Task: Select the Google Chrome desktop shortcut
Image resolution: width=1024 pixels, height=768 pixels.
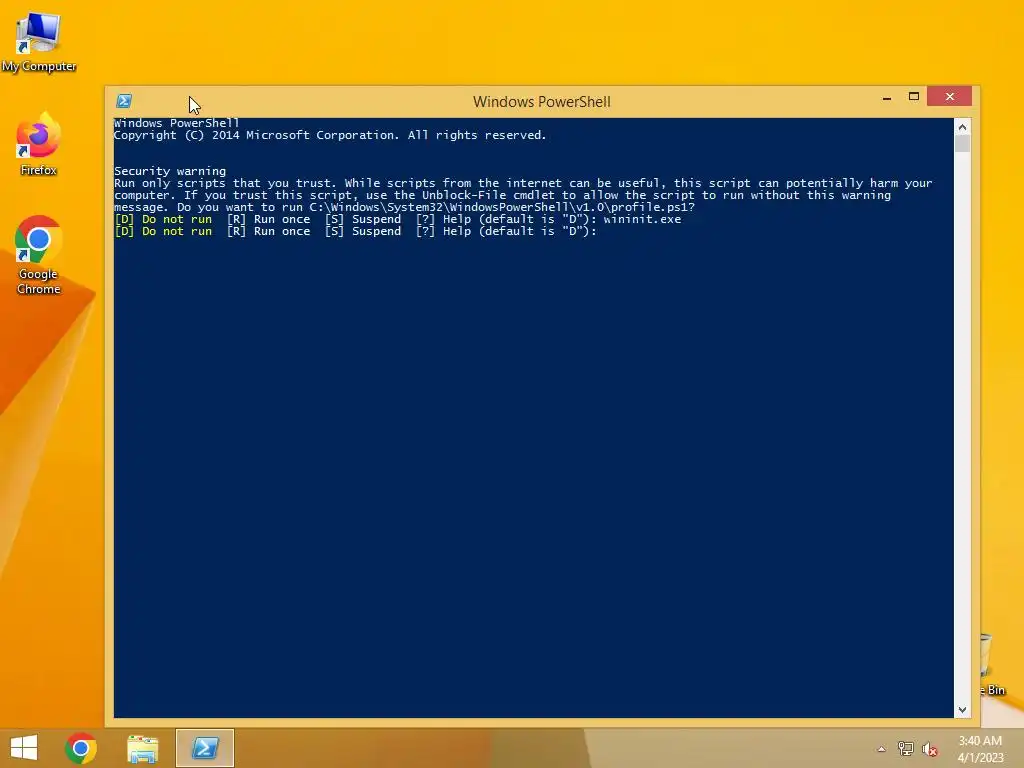Action: (x=39, y=255)
